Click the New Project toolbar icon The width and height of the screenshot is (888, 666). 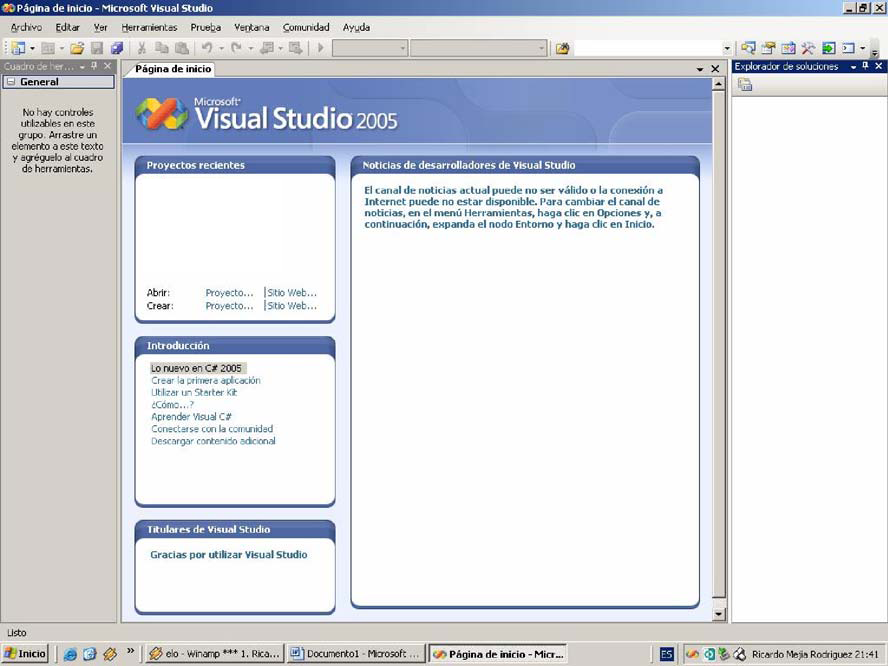[x=18, y=49]
